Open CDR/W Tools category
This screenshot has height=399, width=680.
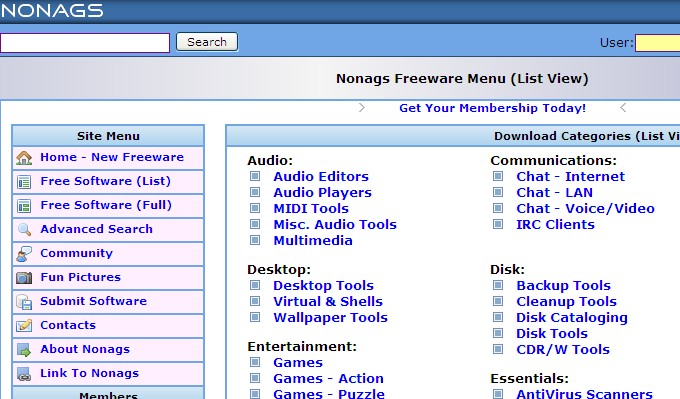pos(562,350)
